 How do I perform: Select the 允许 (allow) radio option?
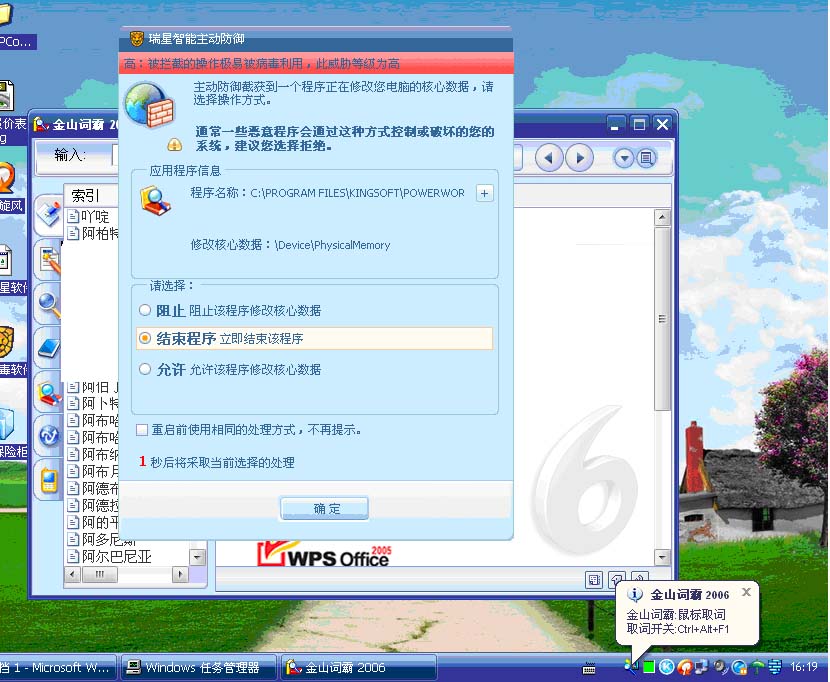pyautogui.click(x=145, y=369)
